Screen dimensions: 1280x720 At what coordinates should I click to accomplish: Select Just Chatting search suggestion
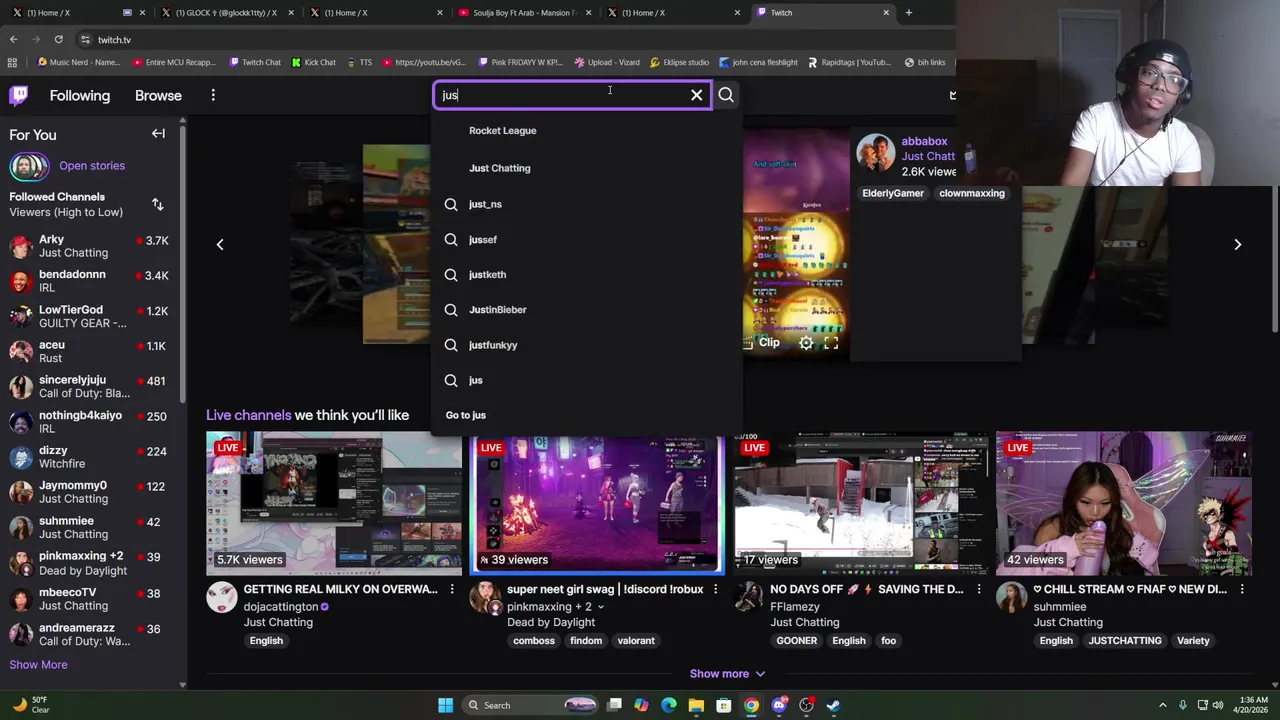click(x=500, y=168)
